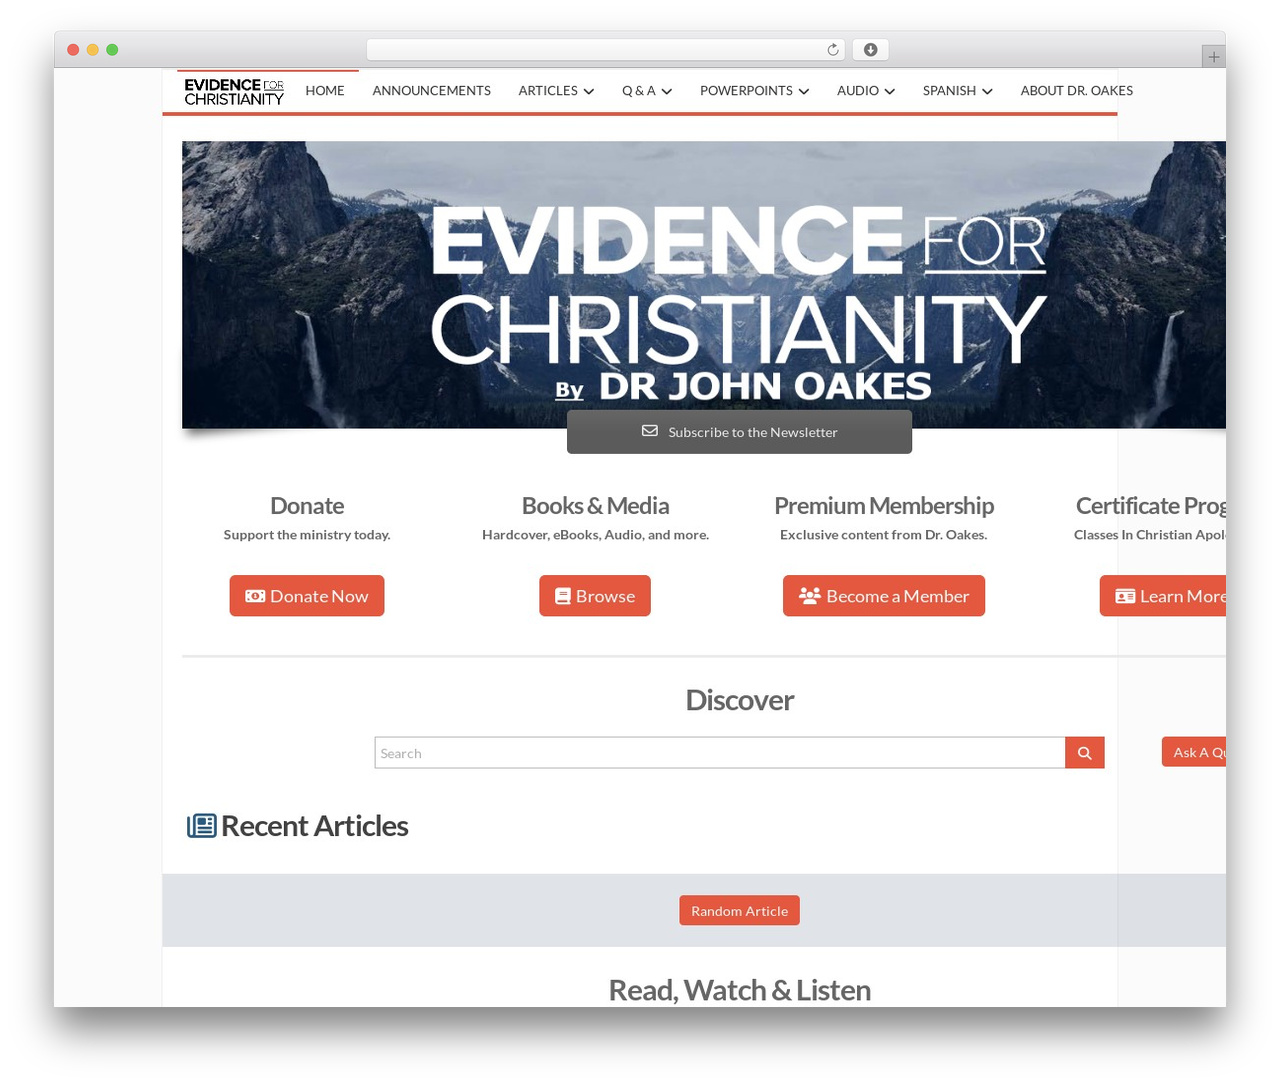Click the Random Article button

(x=739, y=911)
